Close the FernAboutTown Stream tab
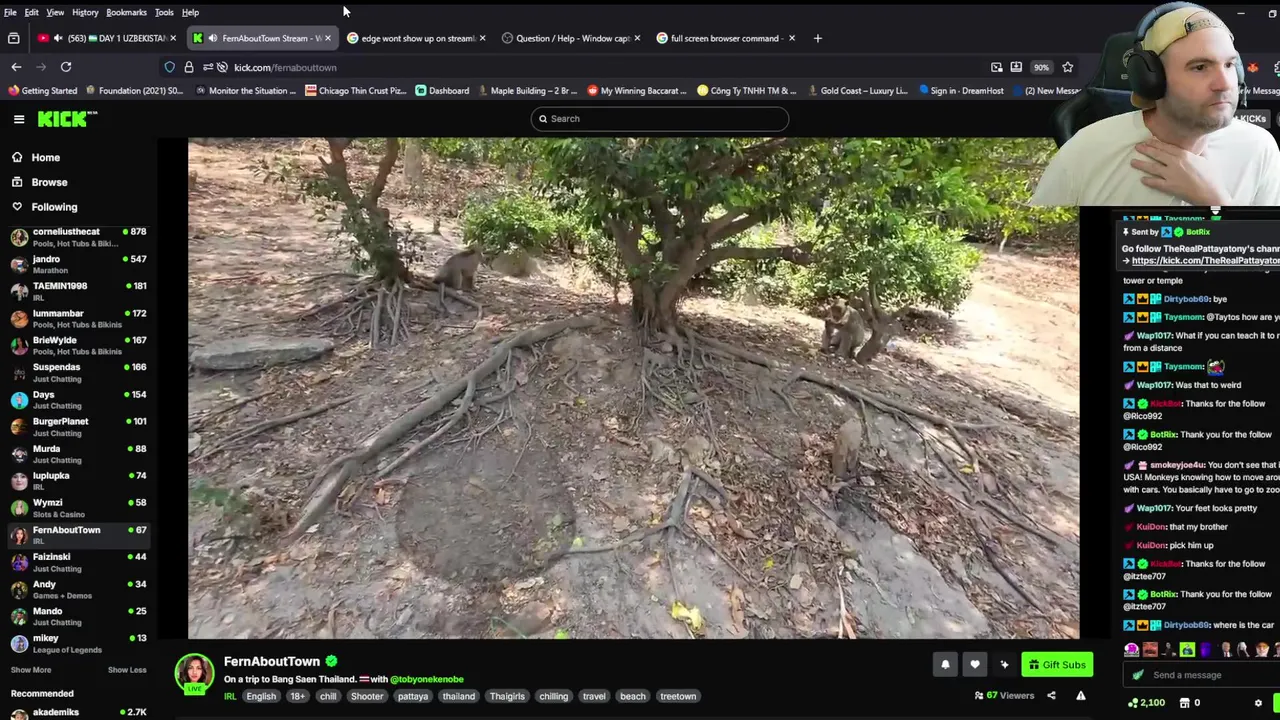Screen dimensions: 1280x720 (328, 38)
